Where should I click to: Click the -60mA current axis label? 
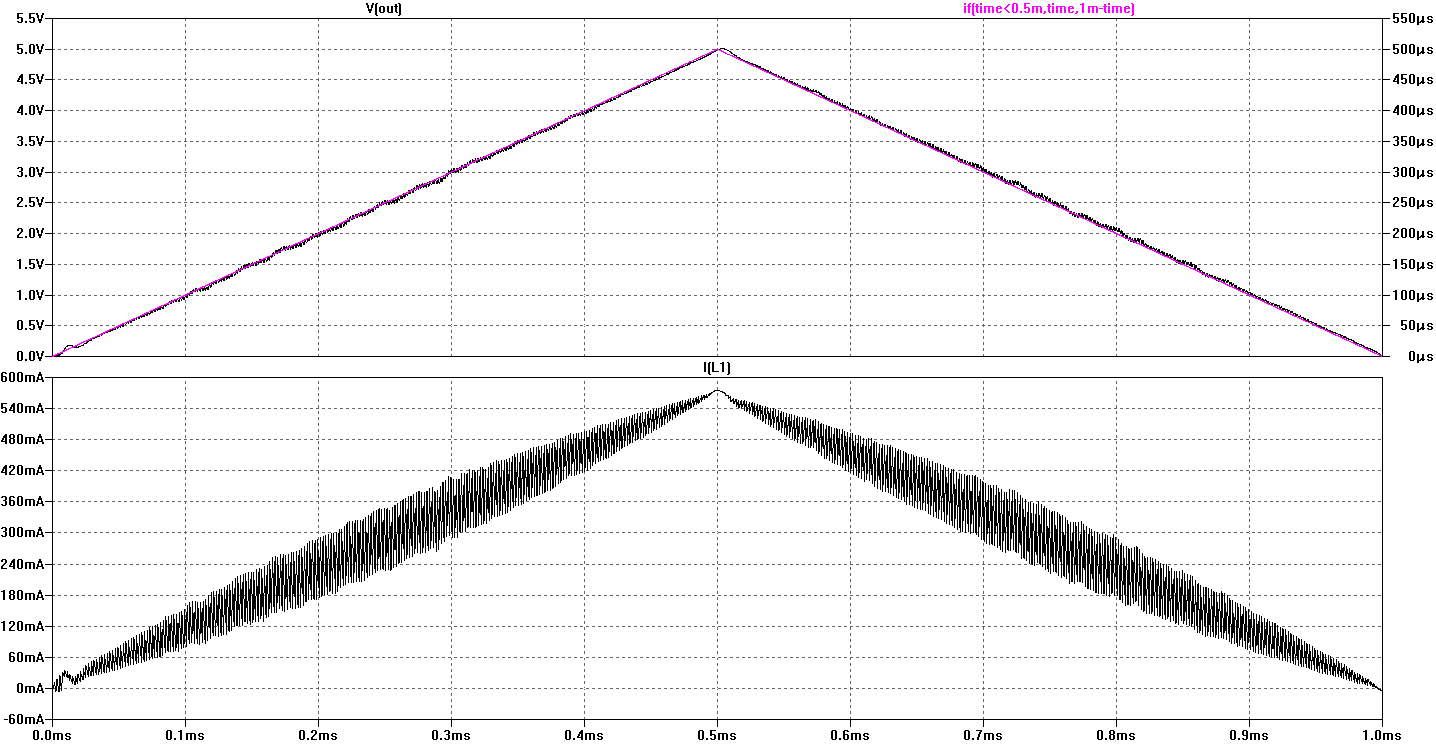[25, 719]
